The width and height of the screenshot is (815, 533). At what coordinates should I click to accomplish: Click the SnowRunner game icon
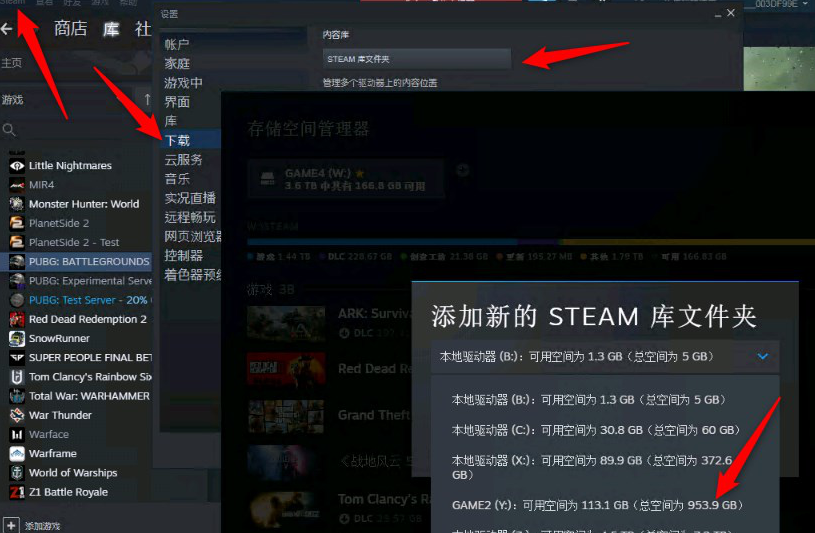[x=17, y=339]
